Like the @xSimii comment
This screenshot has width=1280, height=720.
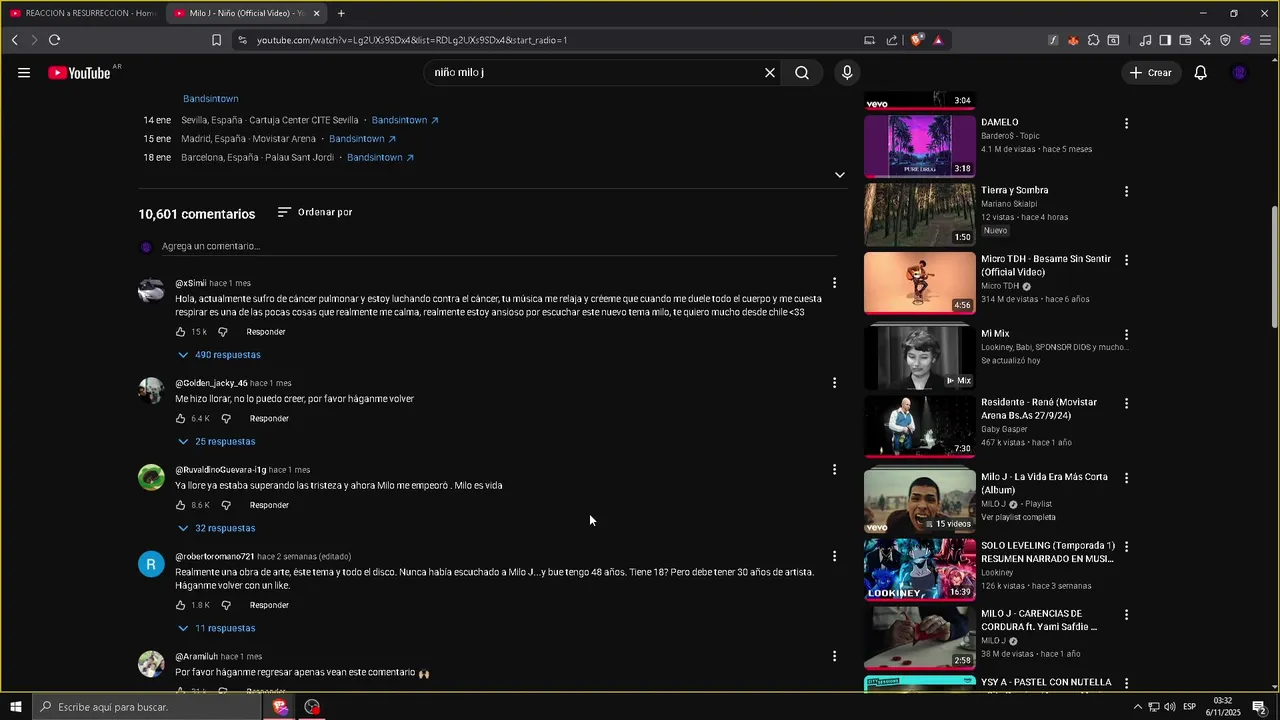(x=181, y=332)
